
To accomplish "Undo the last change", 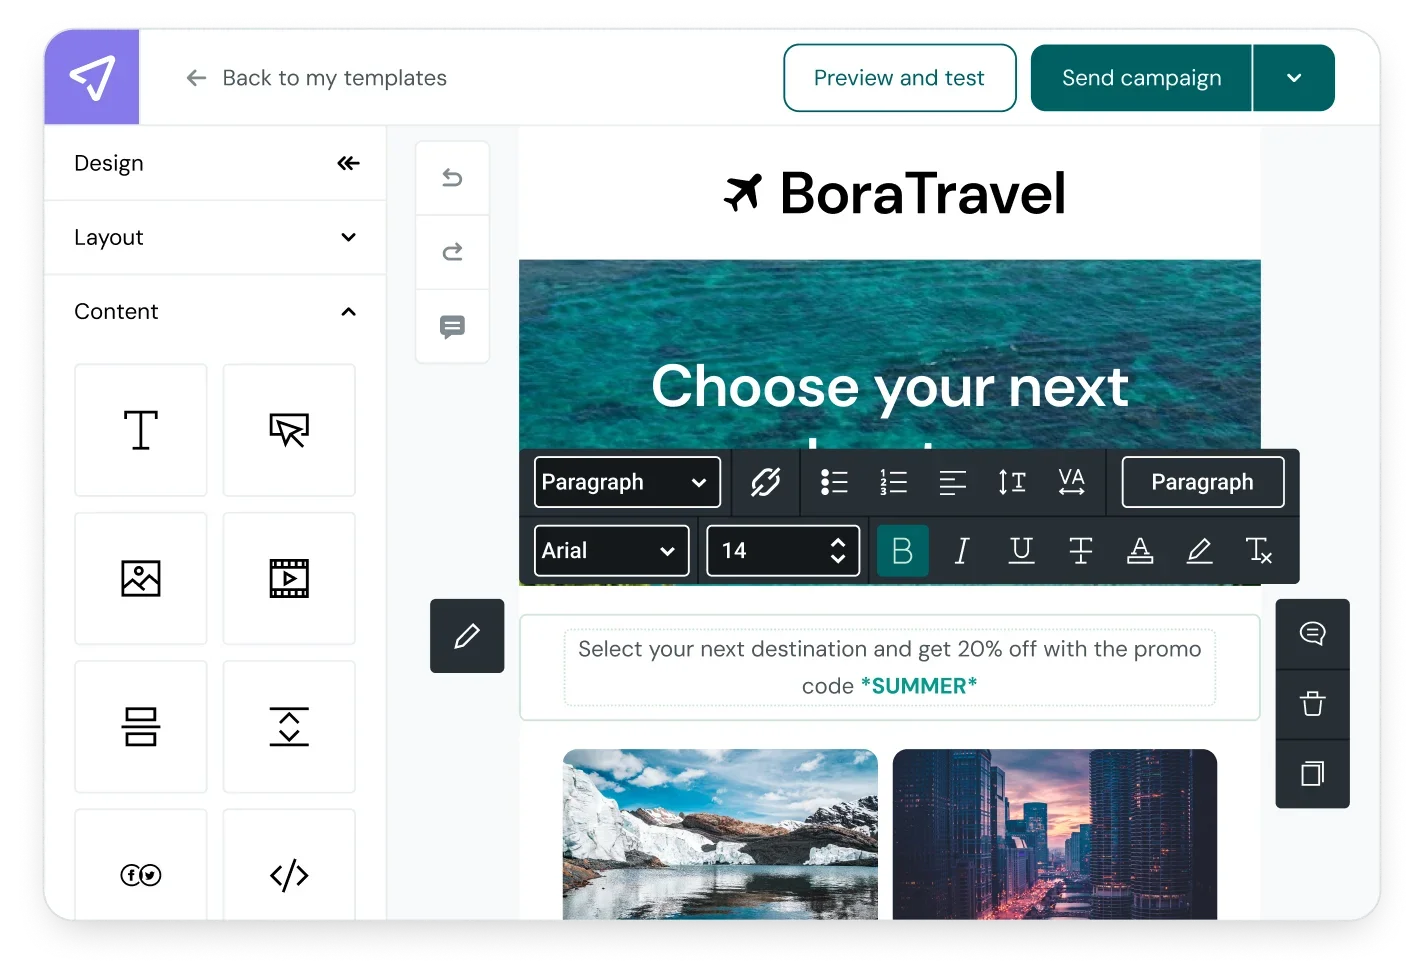I will (x=452, y=177).
